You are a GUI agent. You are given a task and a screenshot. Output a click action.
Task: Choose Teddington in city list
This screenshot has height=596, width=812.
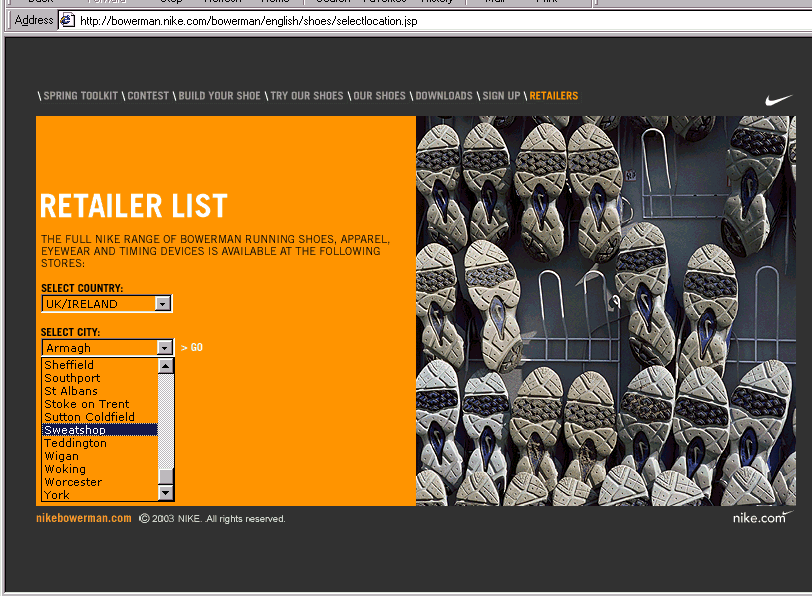(100, 443)
